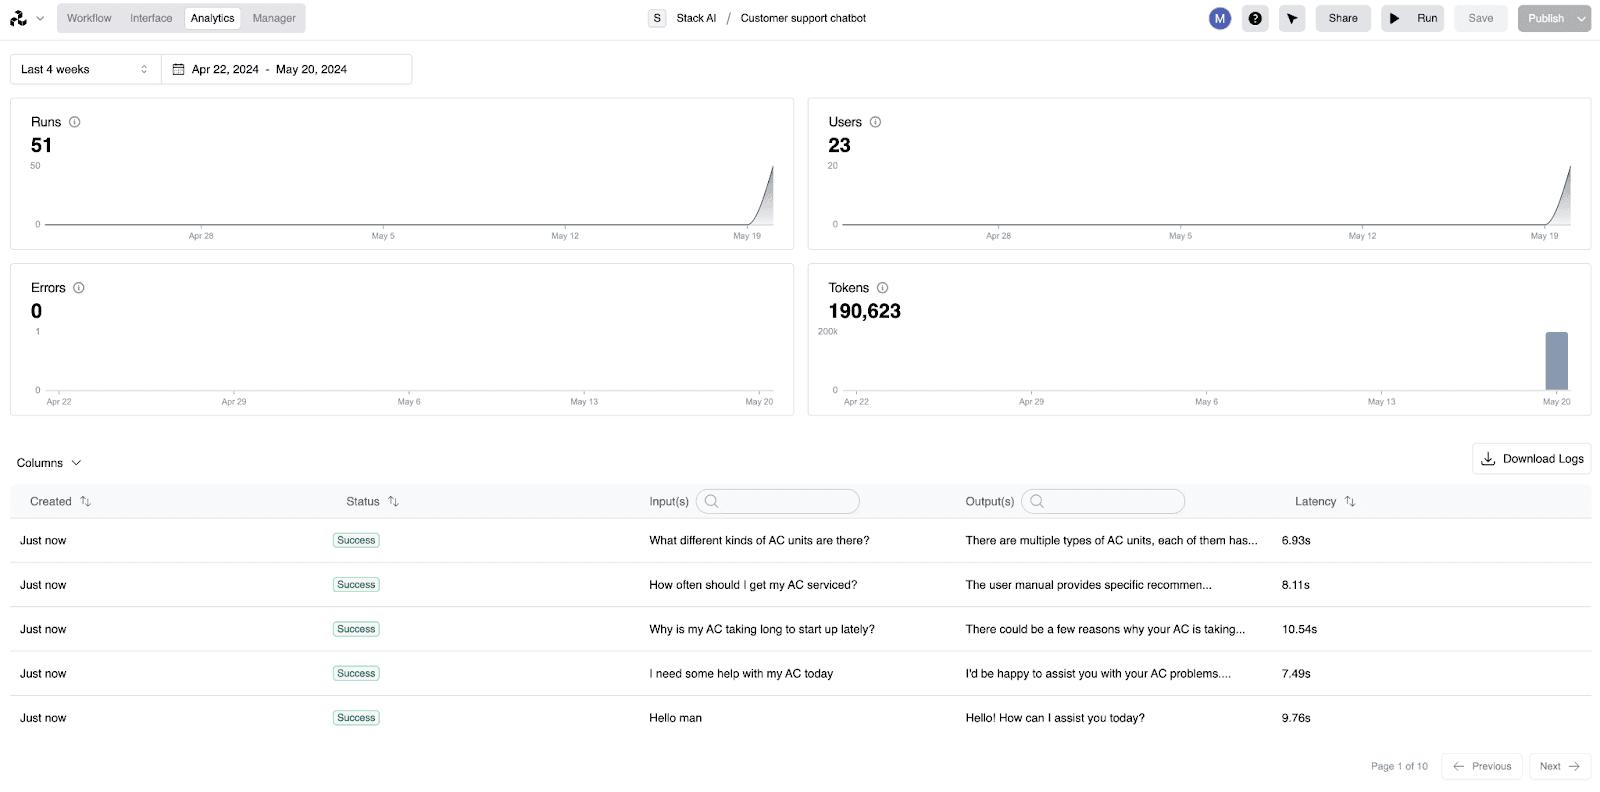Image resolution: width=1600 pixels, height=792 pixels.
Task: Switch to the Interface tab
Action: (x=151, y=18)
